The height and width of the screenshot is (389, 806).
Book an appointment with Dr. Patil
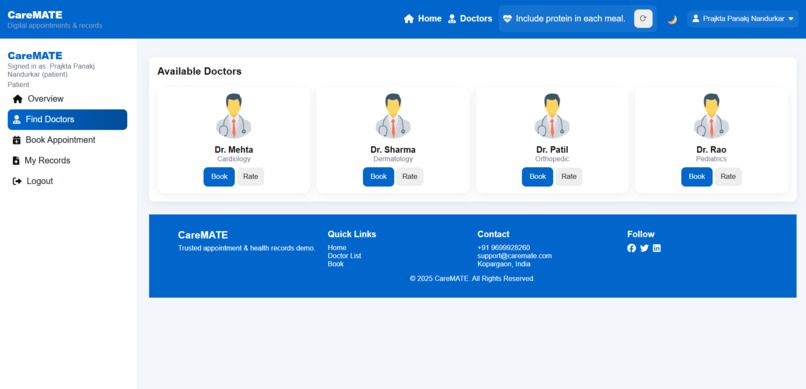[x=538, y=177]
